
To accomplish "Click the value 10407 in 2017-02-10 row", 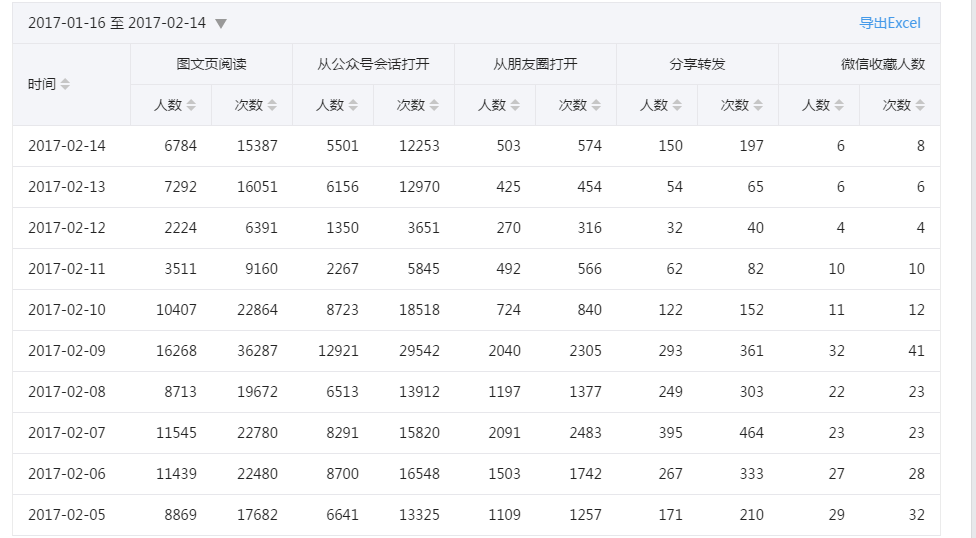I will (176, 310).
